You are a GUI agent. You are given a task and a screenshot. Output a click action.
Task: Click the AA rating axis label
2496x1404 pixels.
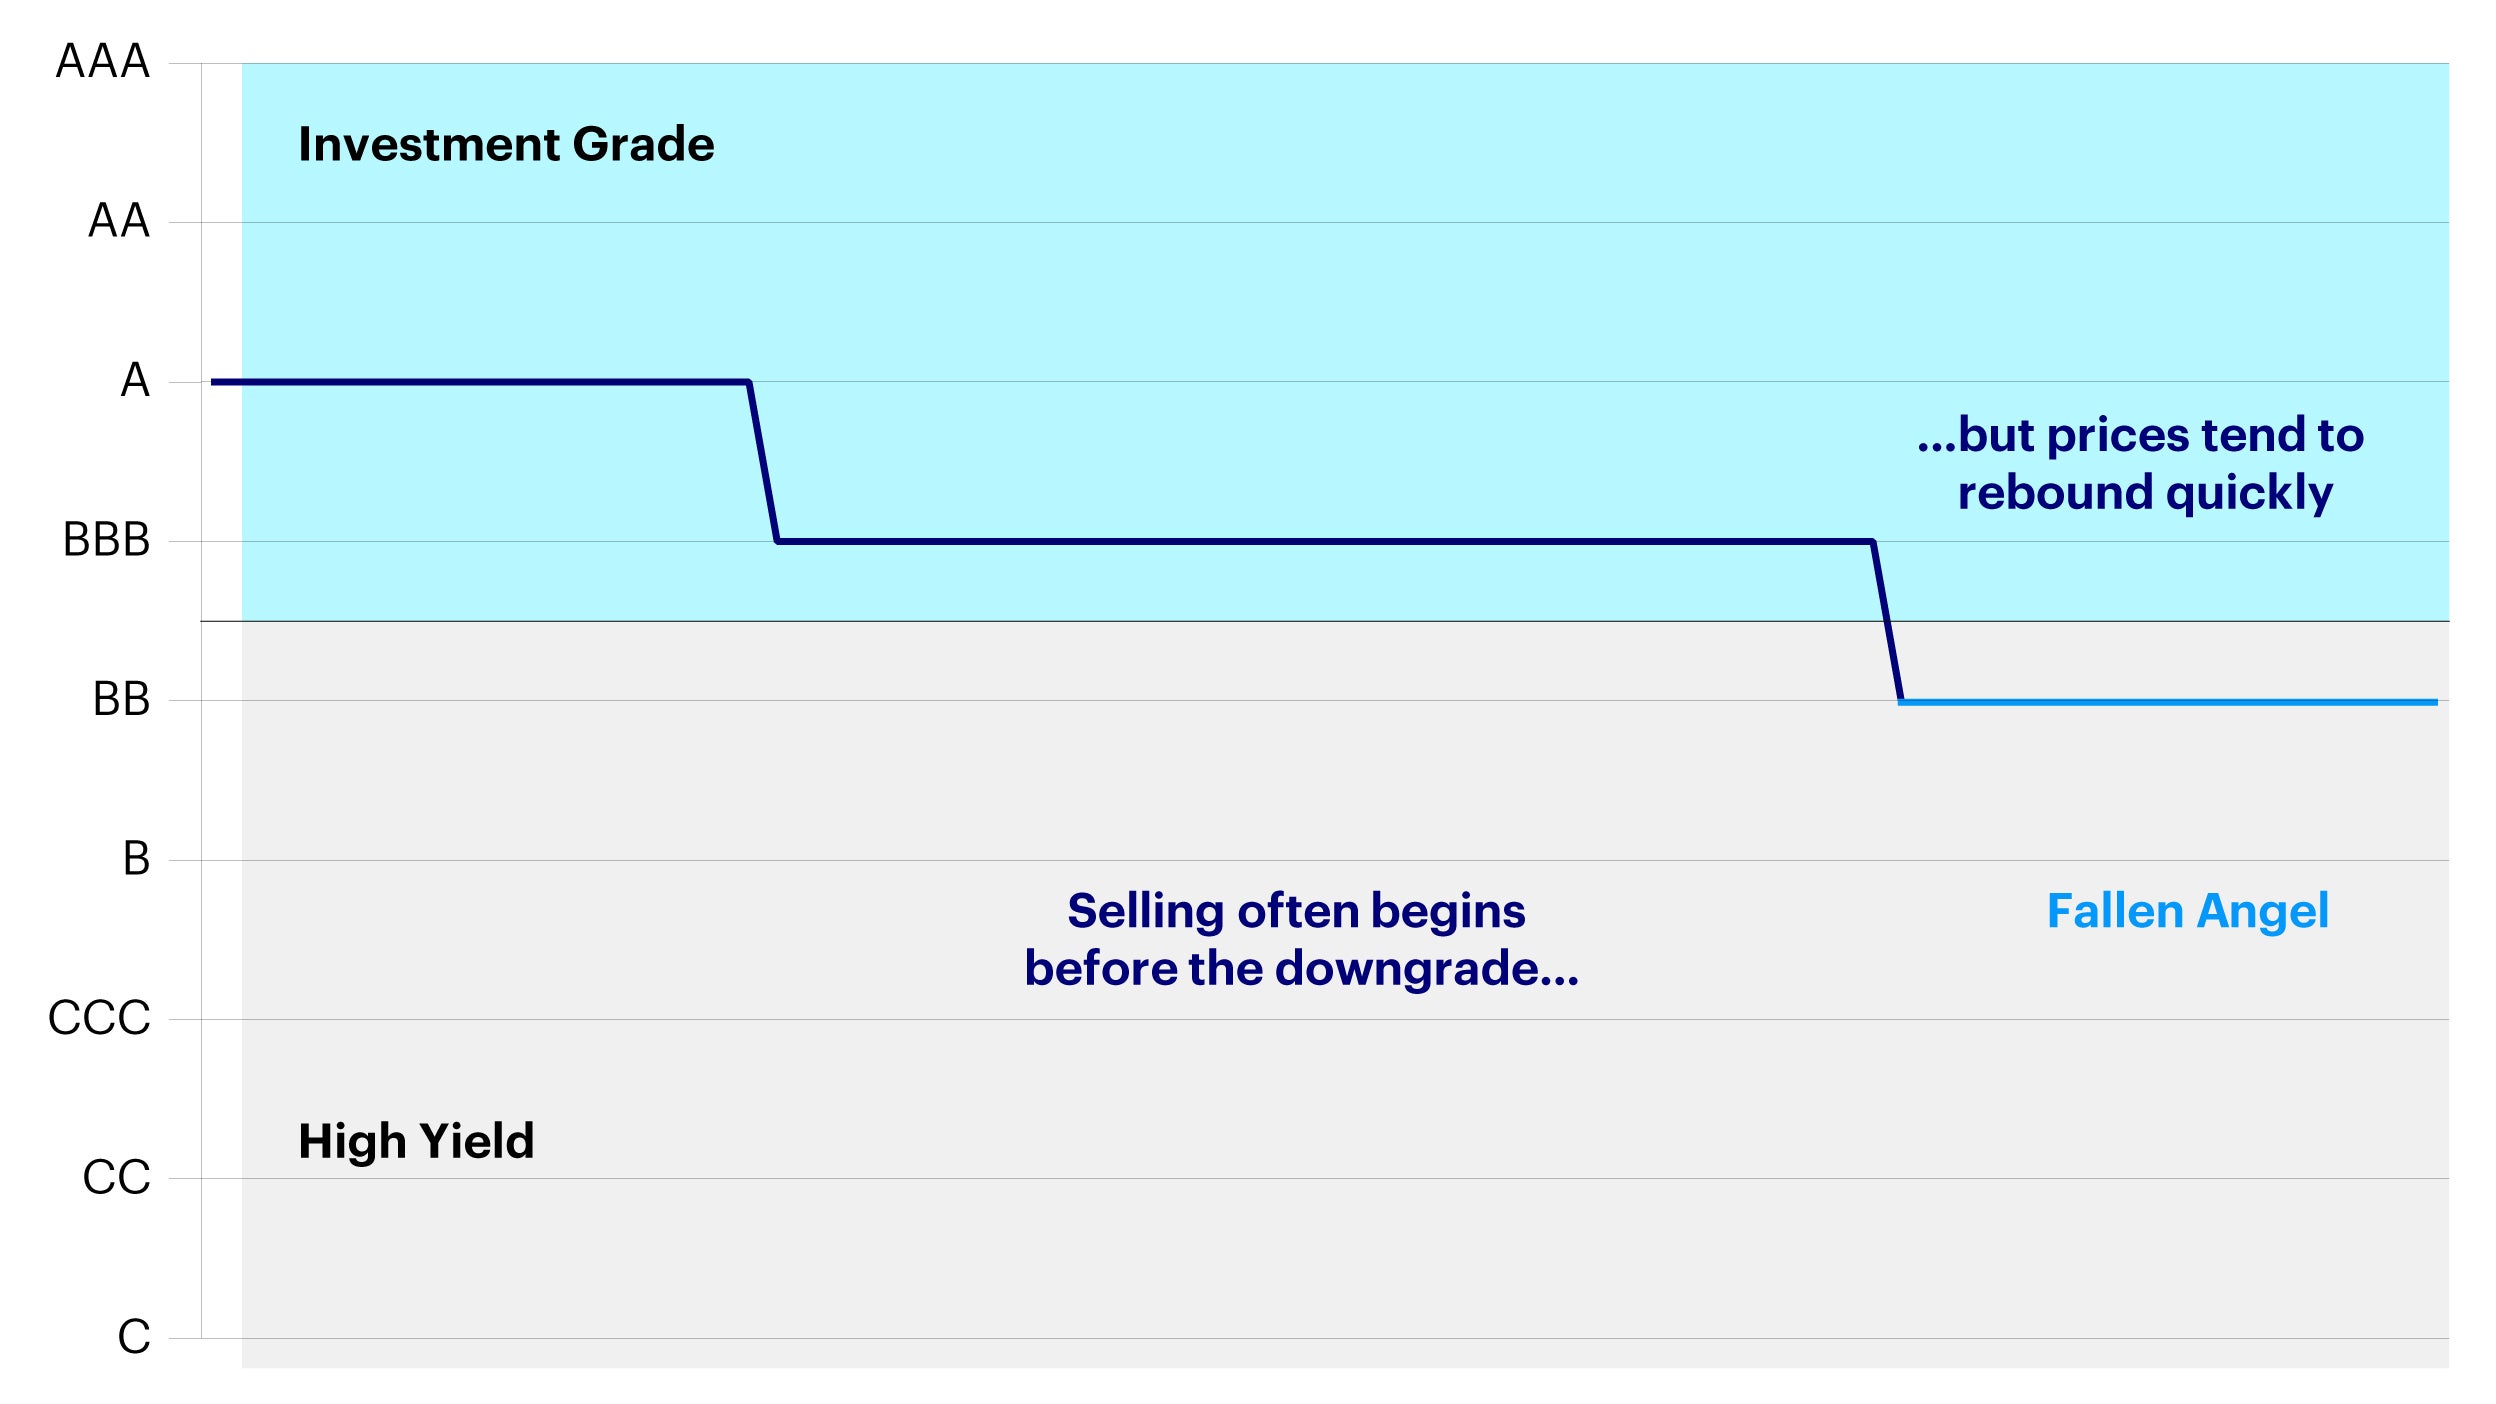[x=119, y=220]
